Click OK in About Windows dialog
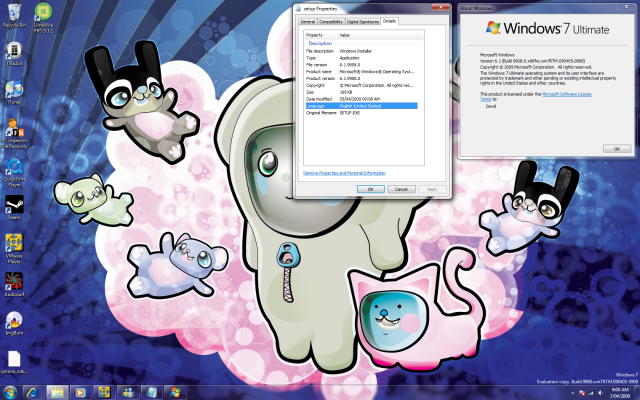Viewport: 640px width, 400px height. 617,149
